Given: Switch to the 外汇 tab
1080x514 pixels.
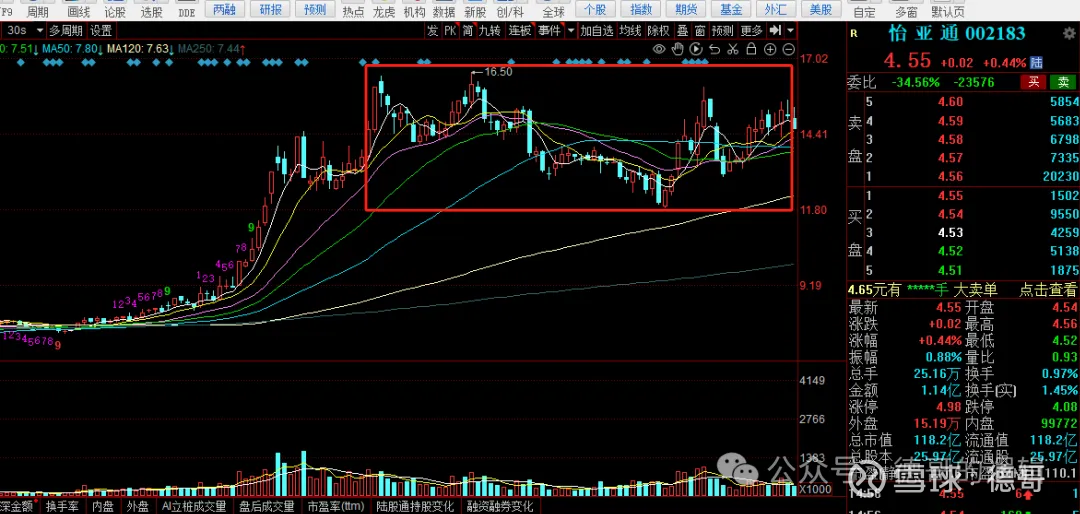Looking at the screenshot, I should click(x=776, y=9).
